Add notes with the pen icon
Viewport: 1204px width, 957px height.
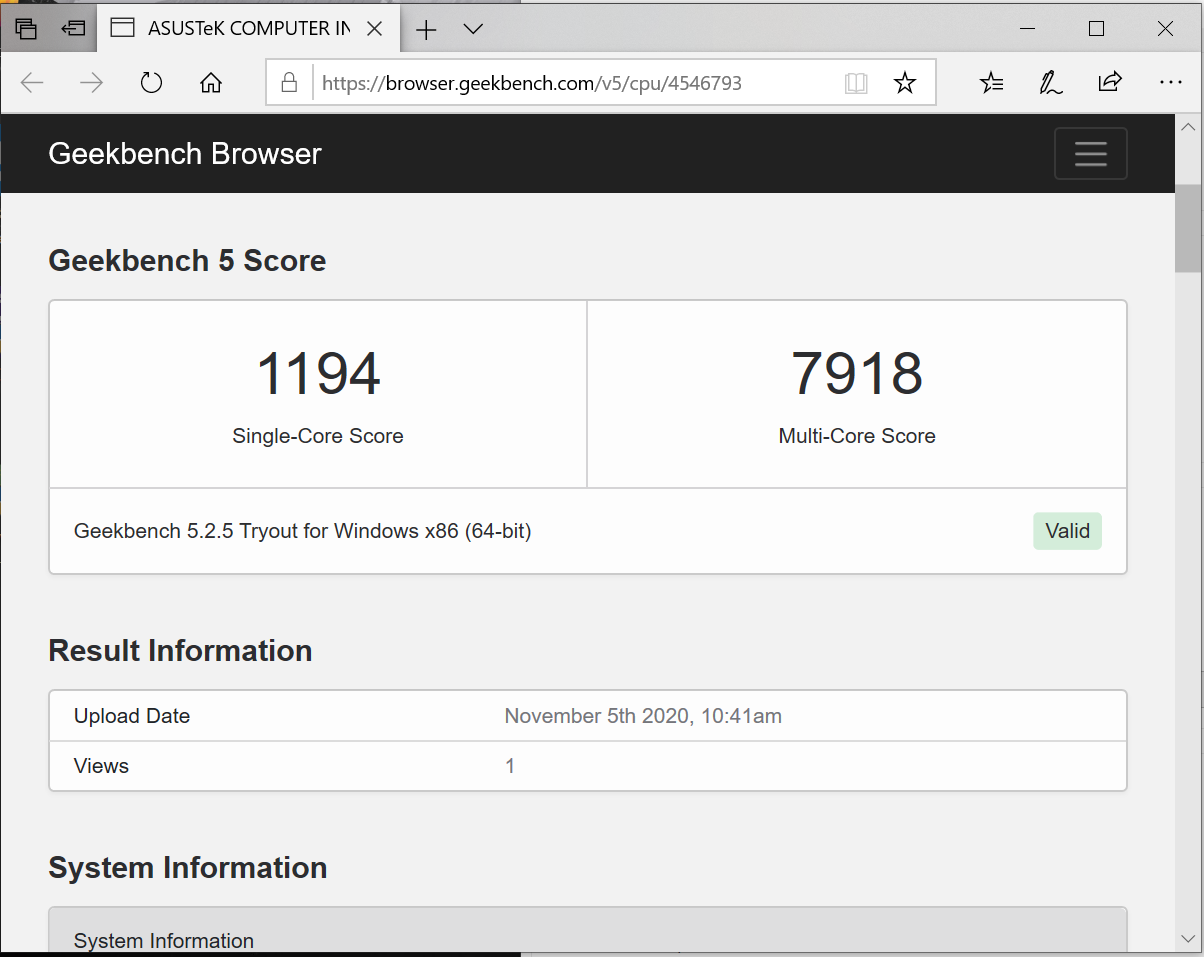coord(1050,83)
